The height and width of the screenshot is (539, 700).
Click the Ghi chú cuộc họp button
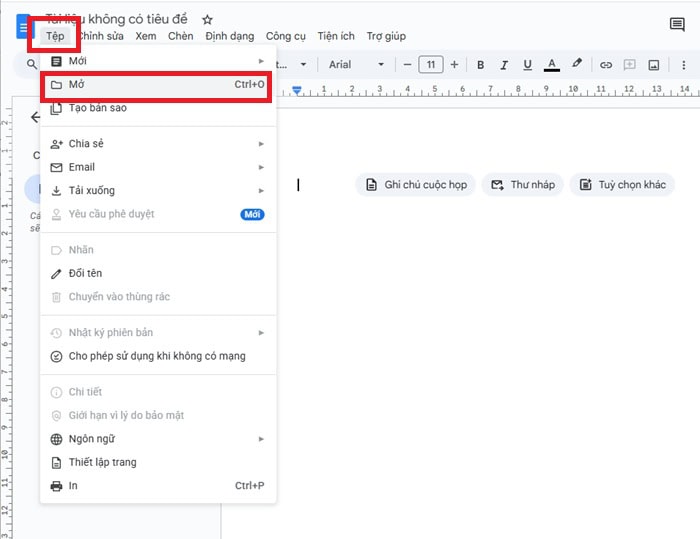[x=415, y=185]
